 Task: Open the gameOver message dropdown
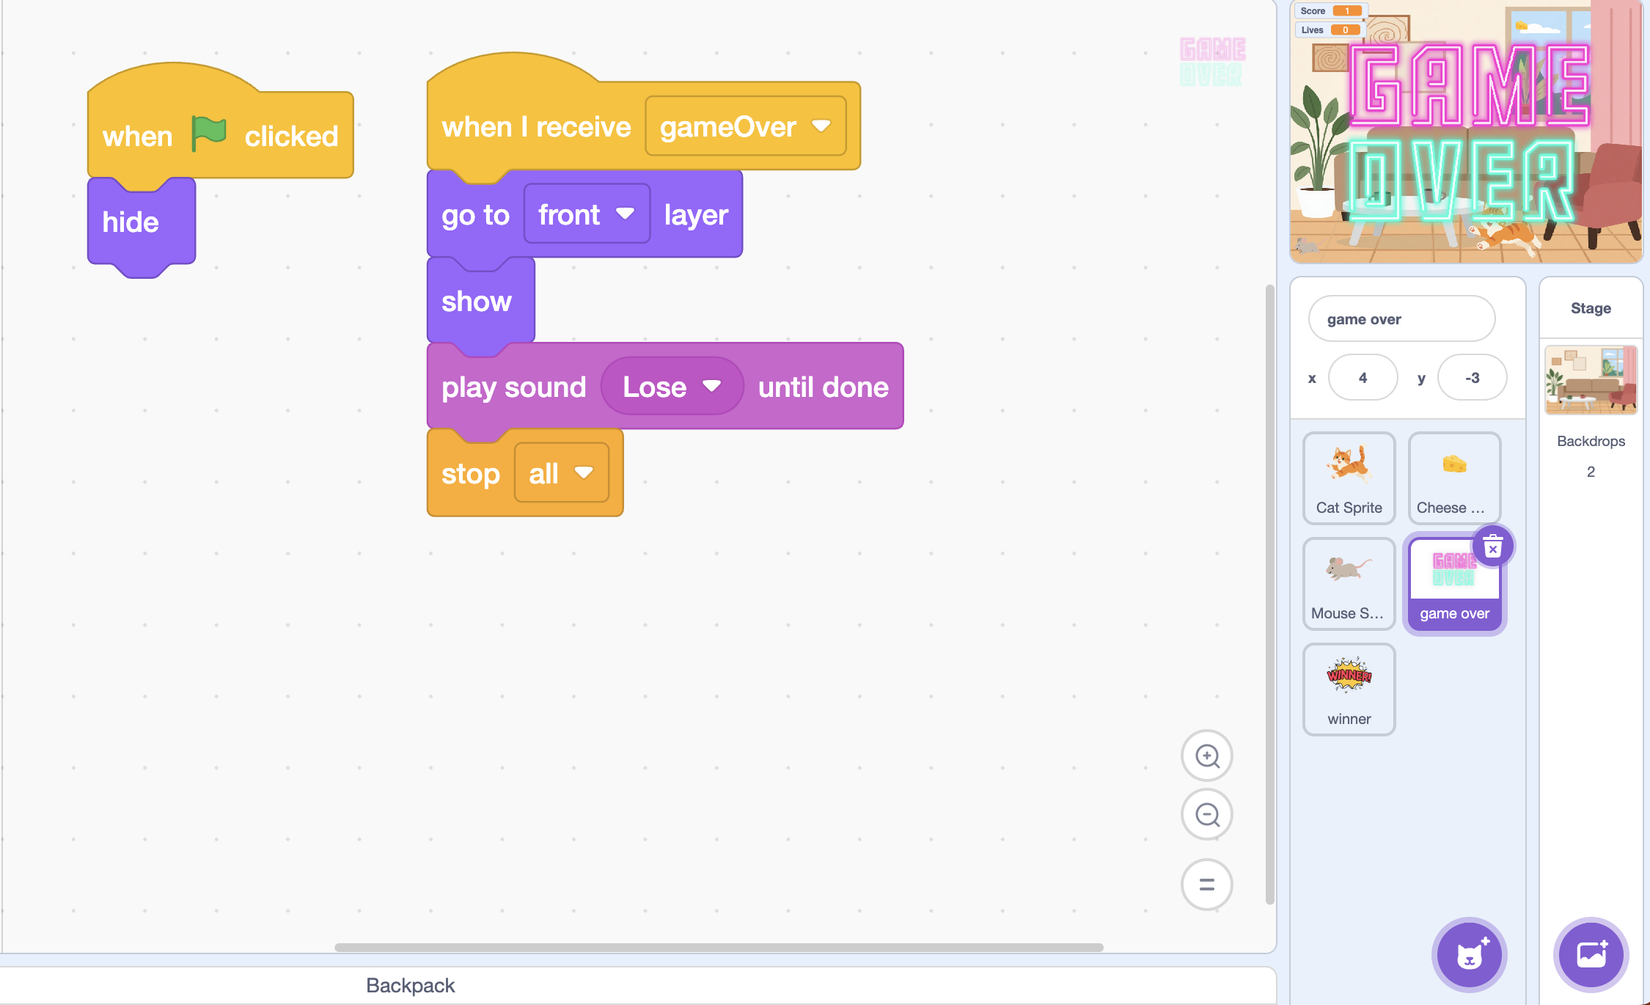745,127
